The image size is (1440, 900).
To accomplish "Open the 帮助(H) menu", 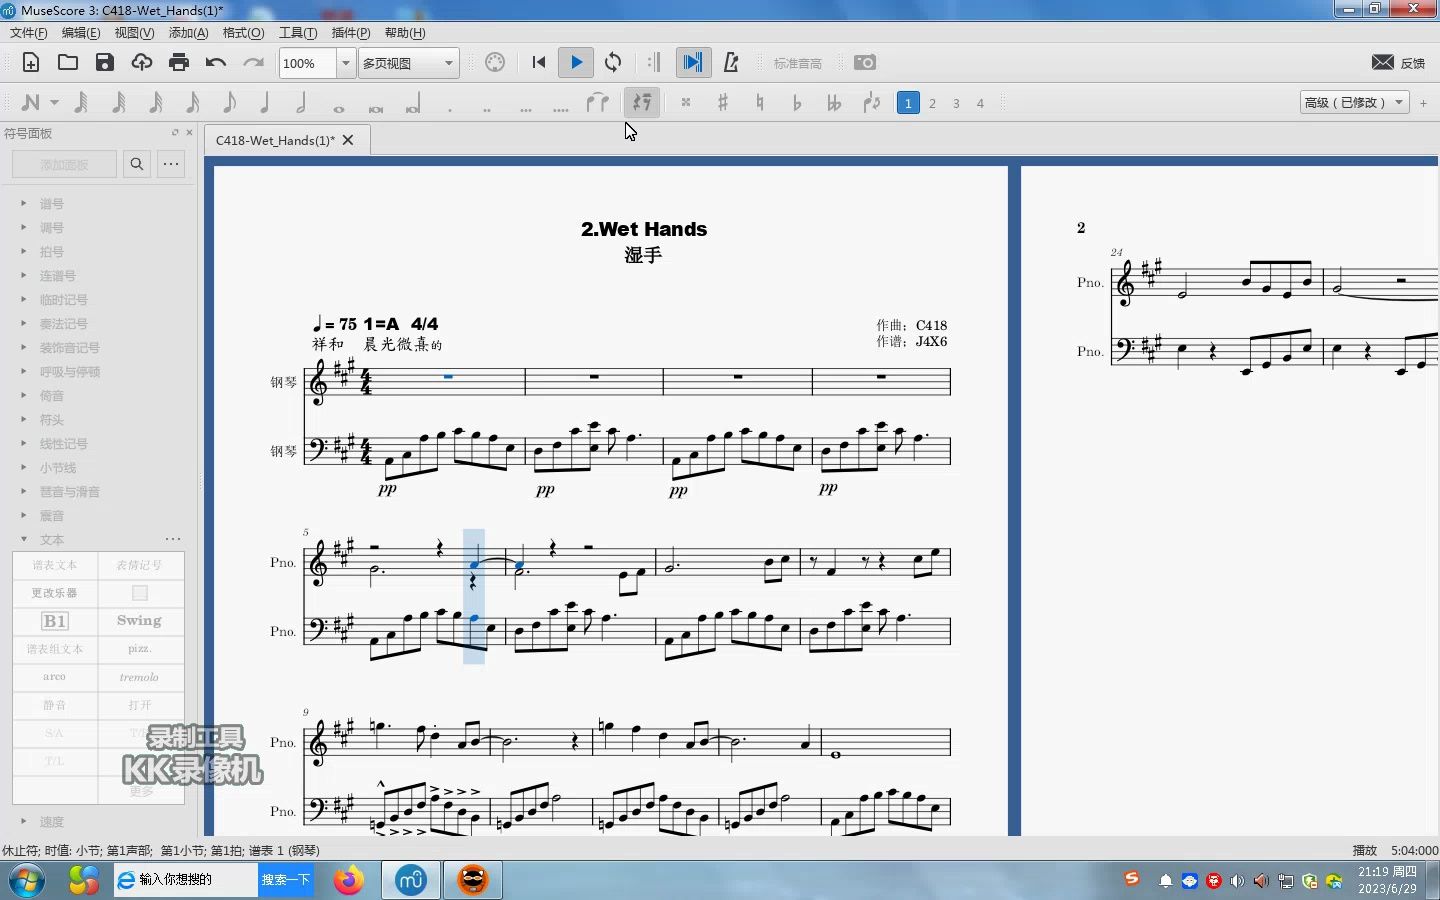I will (405, 33).
